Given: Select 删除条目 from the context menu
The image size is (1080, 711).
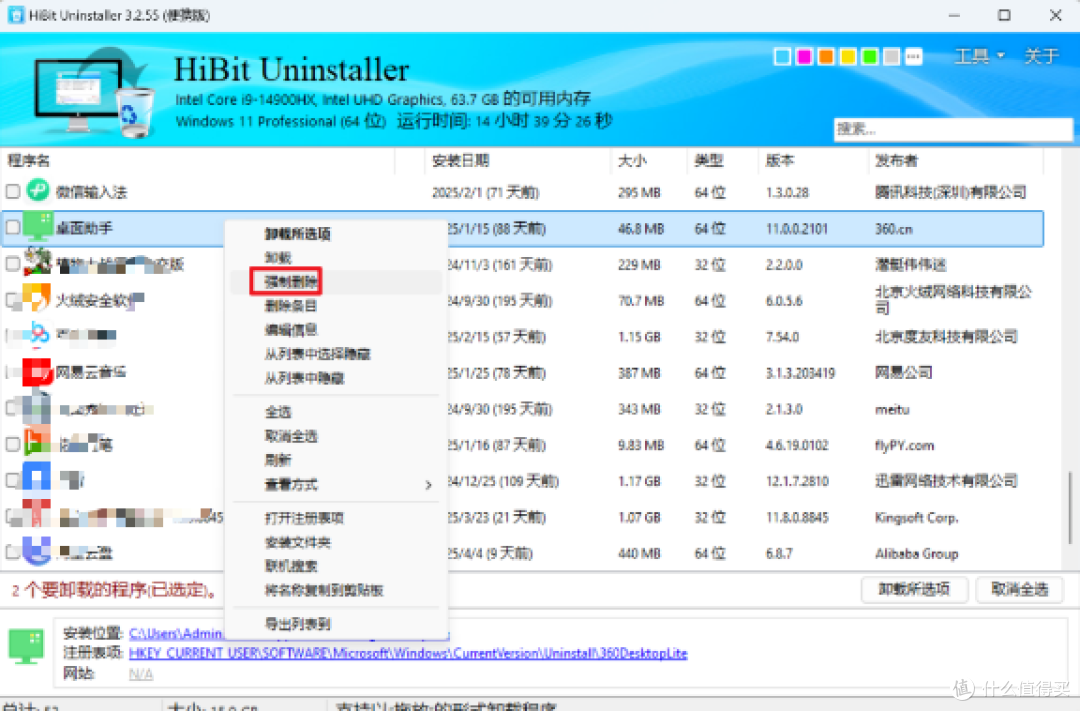Looking at the screenshot, I should 336,305.
